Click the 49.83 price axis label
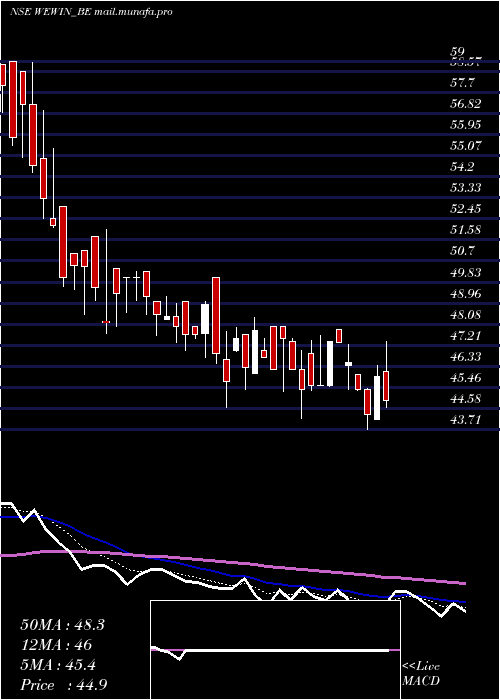500x700 pixels. point(466,272)
